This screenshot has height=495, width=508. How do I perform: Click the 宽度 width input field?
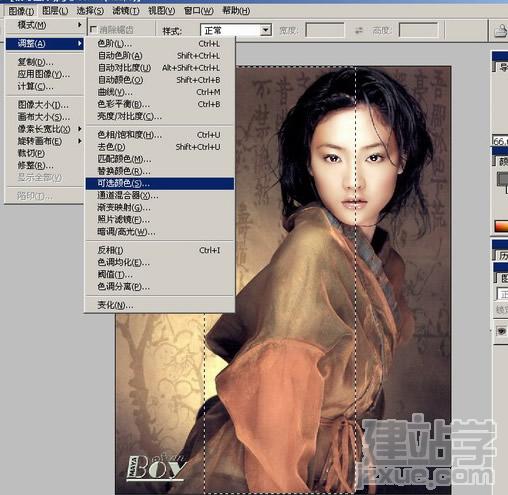(x=325, y=30)
